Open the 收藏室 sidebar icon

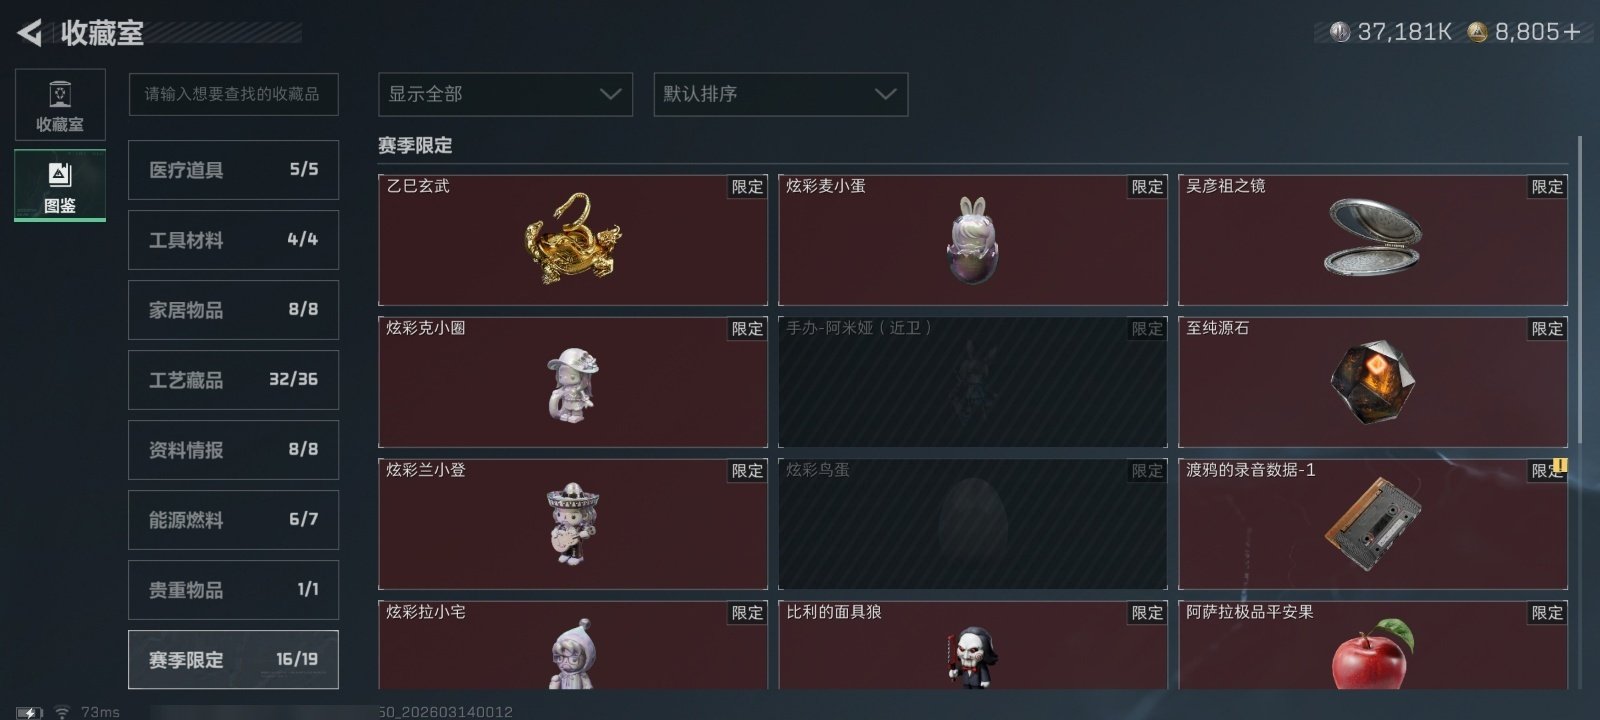point(60,105)
